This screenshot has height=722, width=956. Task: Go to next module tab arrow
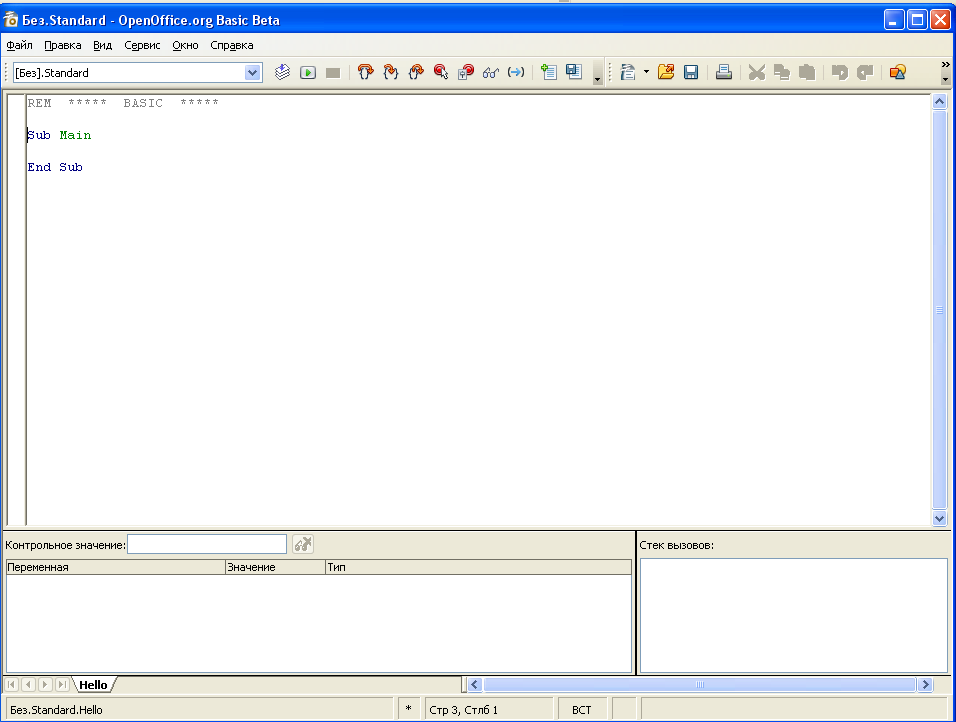[x=45, y=685]
